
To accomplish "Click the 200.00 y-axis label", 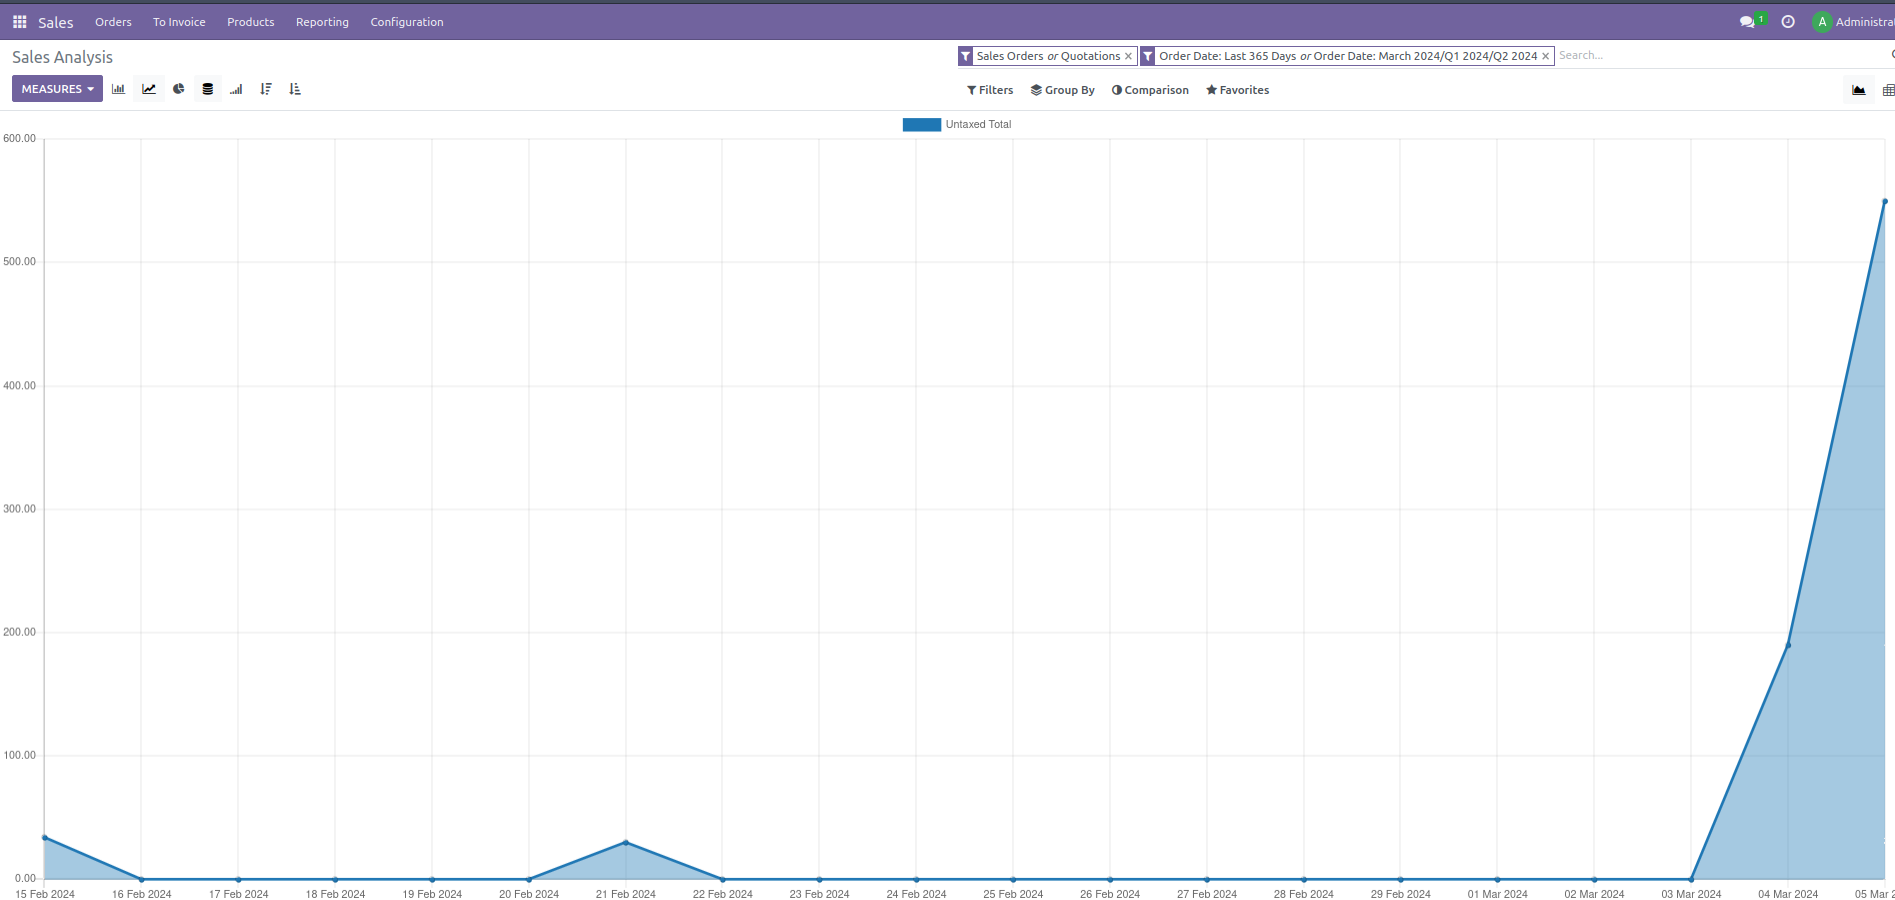I will 19,632.
